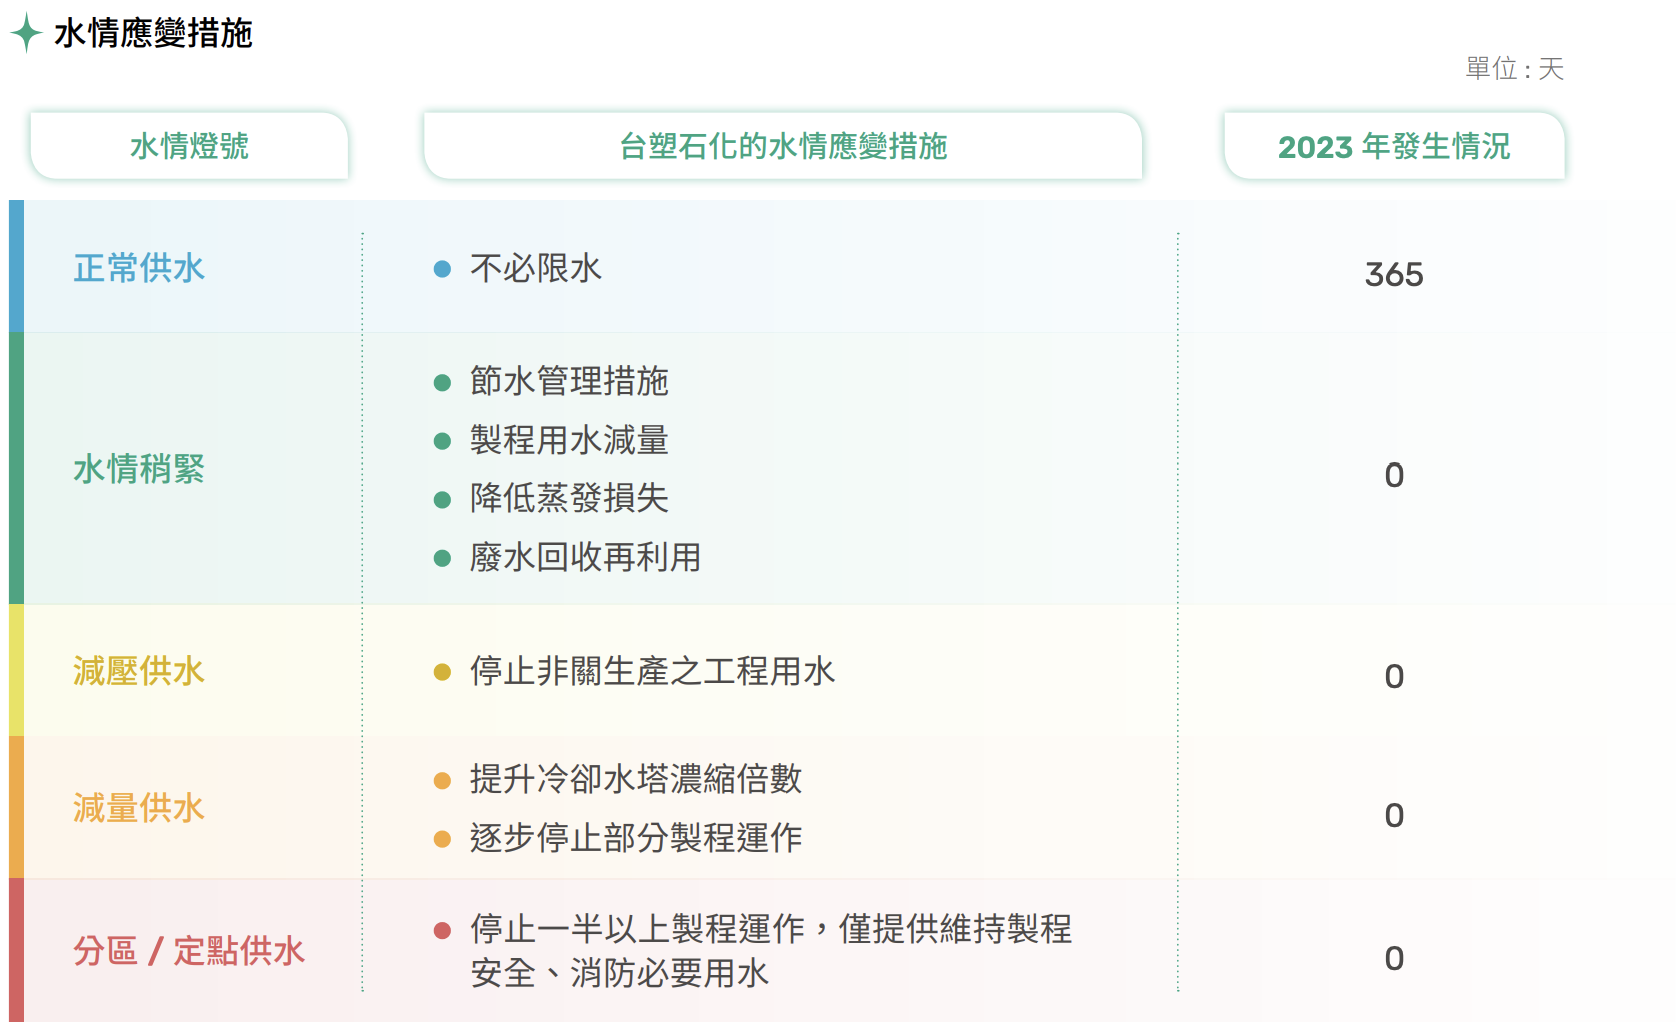Select the 水情稍緊 row label

[x=139, y=468]
